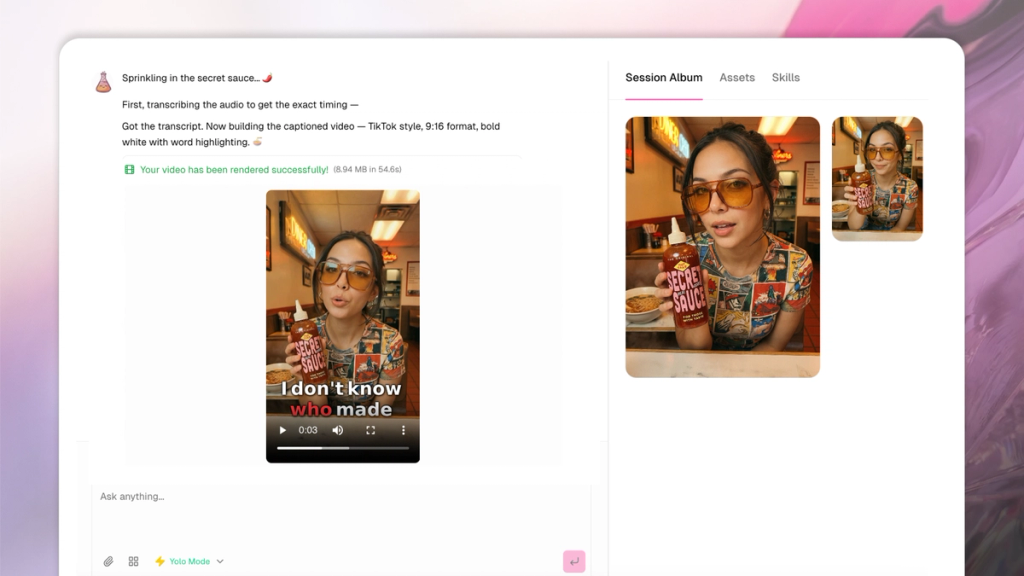Open the large secret sauce image thumbnail
Image resolution: width=1024 pixels, height=576 pixels.
click(722, 247)
